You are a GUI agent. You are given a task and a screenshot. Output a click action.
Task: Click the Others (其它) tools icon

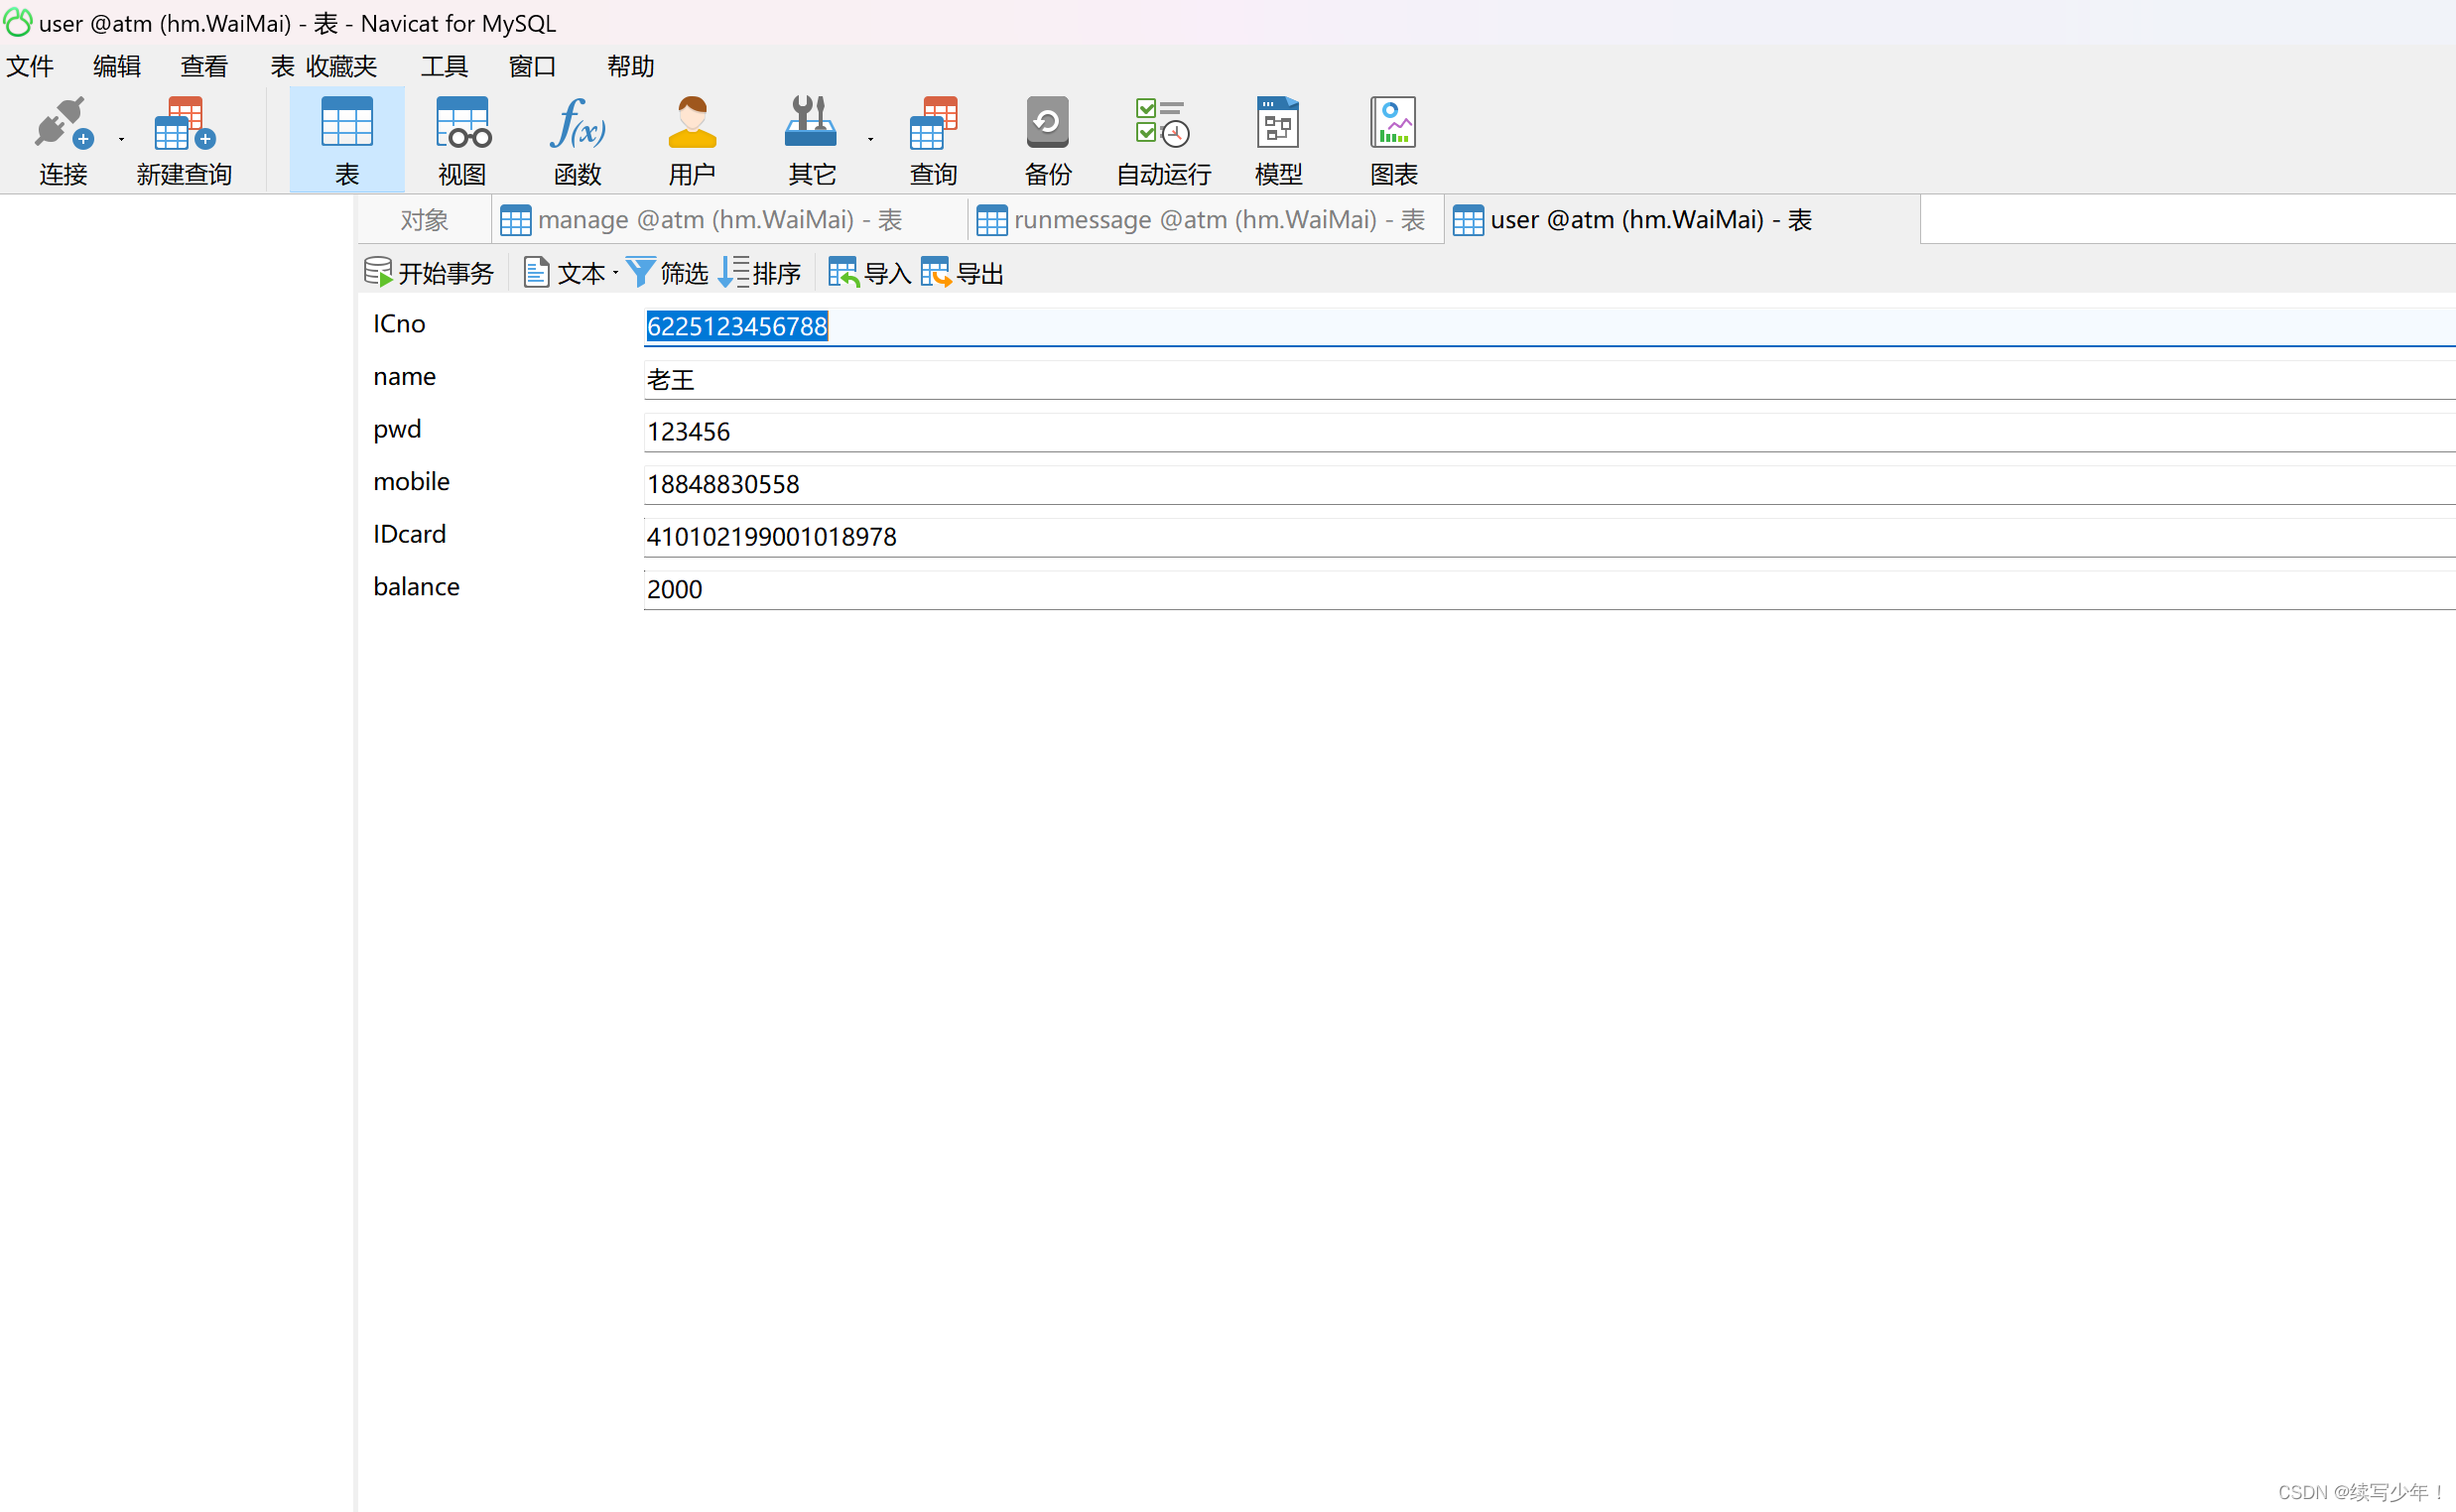coord(811,139)
